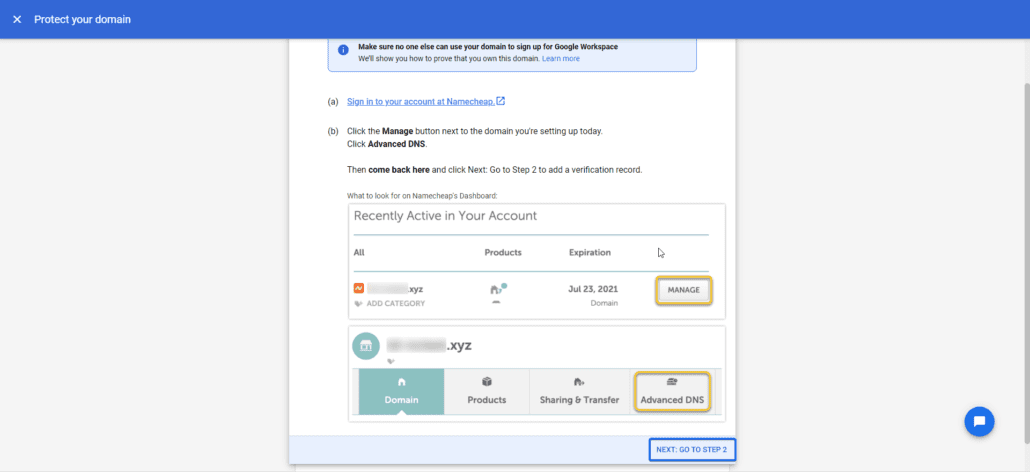Select the Sharing & Transfer tab
Screen dimensions: 1030x472
pyautogui.click(x=579, y=391)
